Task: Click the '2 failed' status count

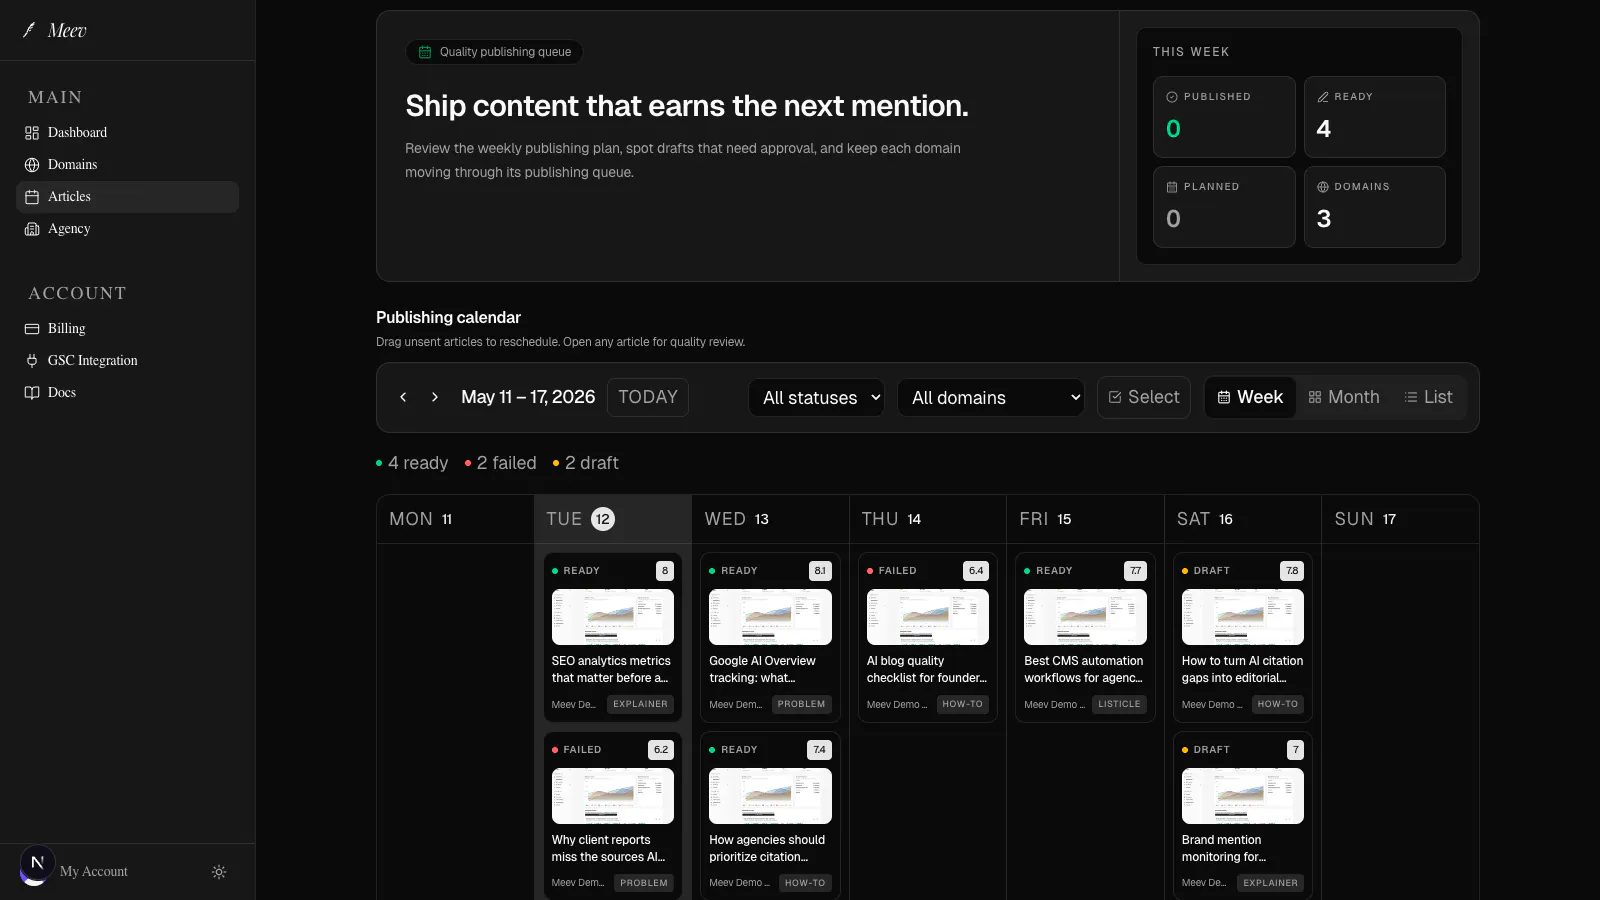Action: click(x=501, y=463)
